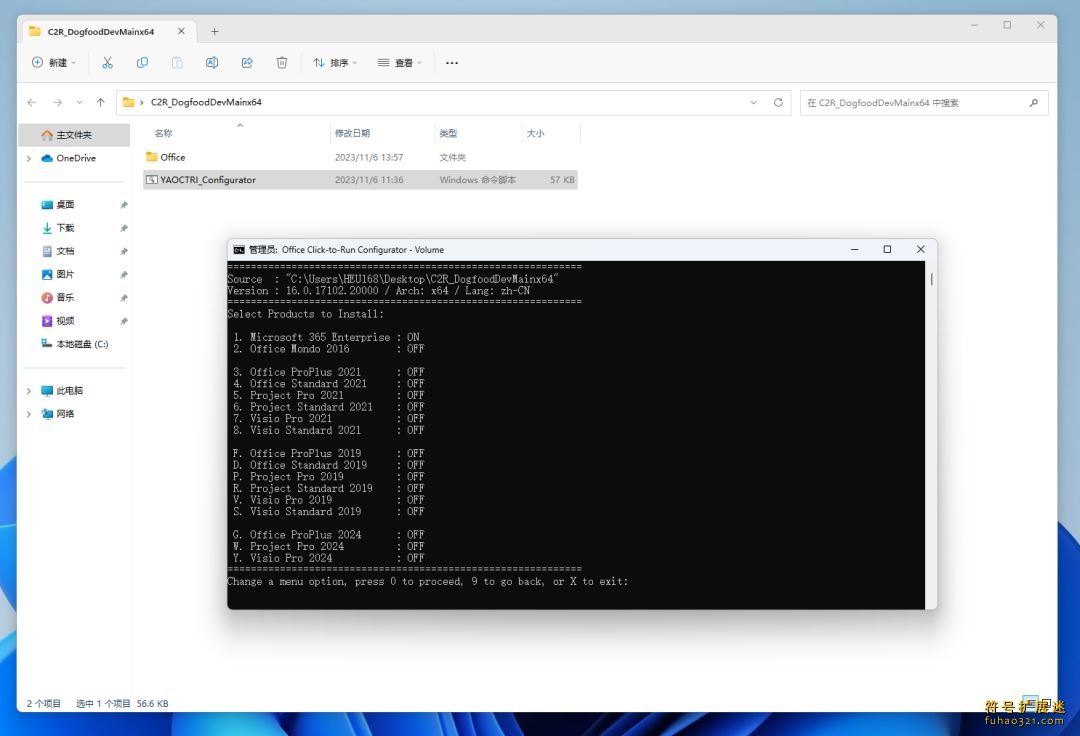This screenshot has width=1080, height=736.
Task: Select the C2R_DogfoodDevMainx64 tab
Action: point(100,31)
